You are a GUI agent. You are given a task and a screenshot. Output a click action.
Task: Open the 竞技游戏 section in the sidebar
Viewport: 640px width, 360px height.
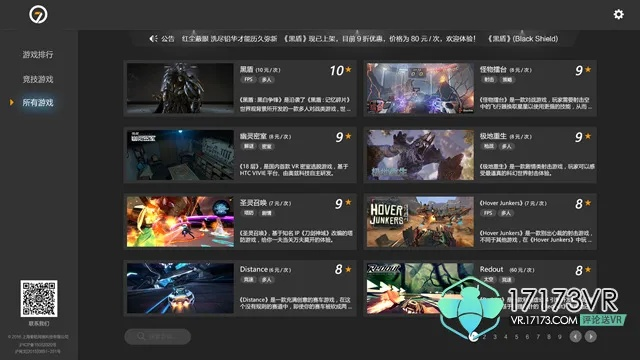[38, 79]
